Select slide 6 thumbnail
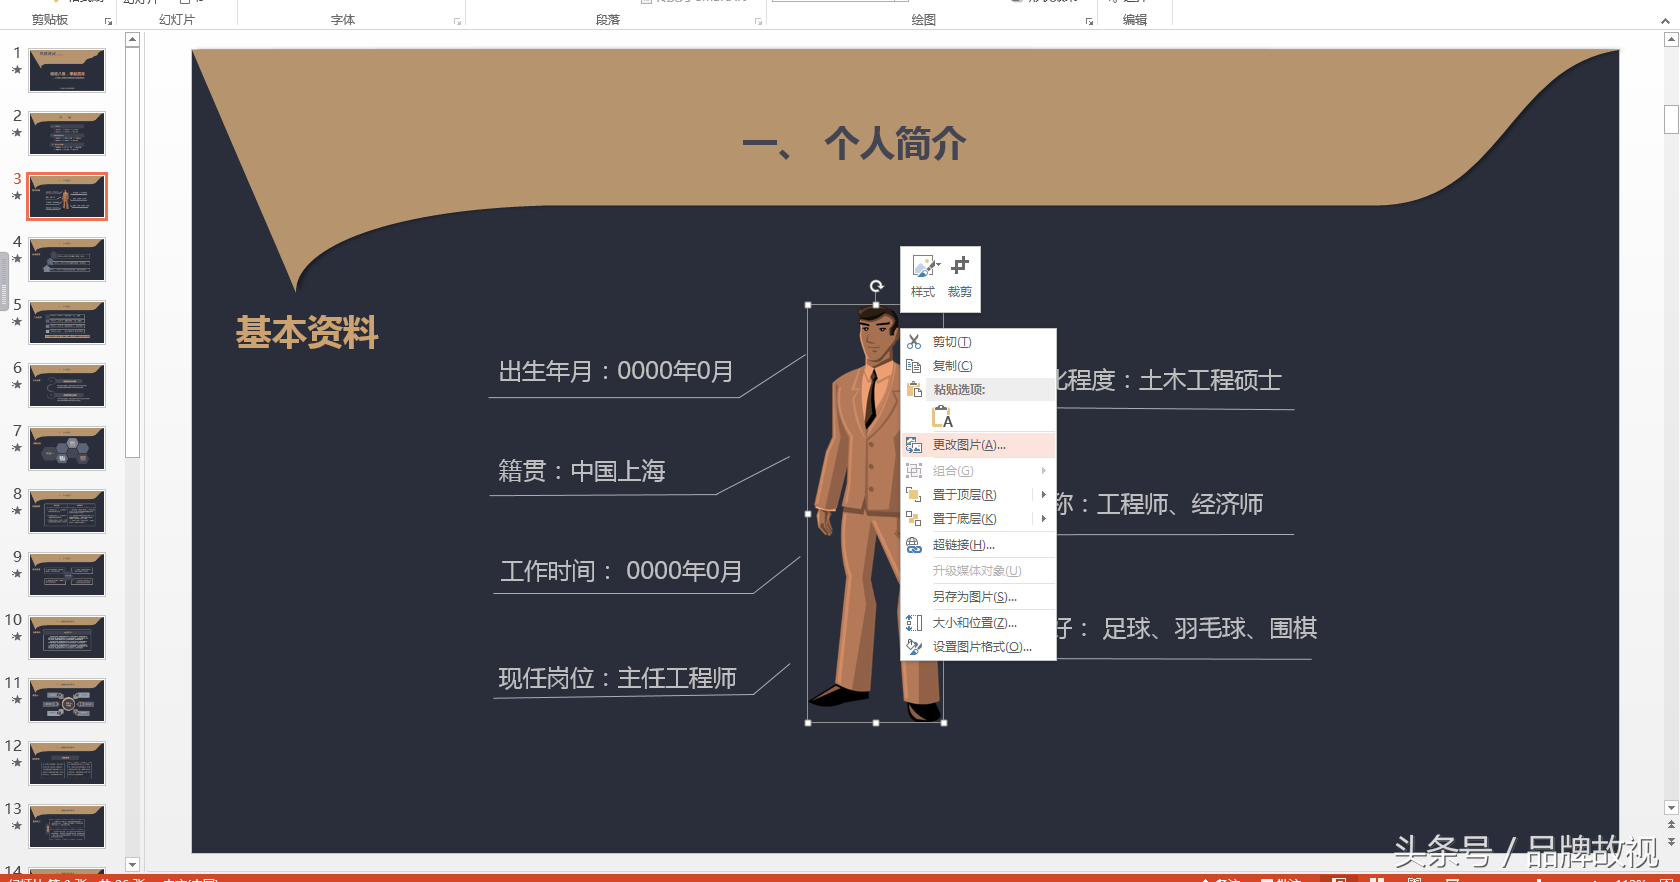The height and width of the screenshot is (882, 1680). [x=67, y=386]
